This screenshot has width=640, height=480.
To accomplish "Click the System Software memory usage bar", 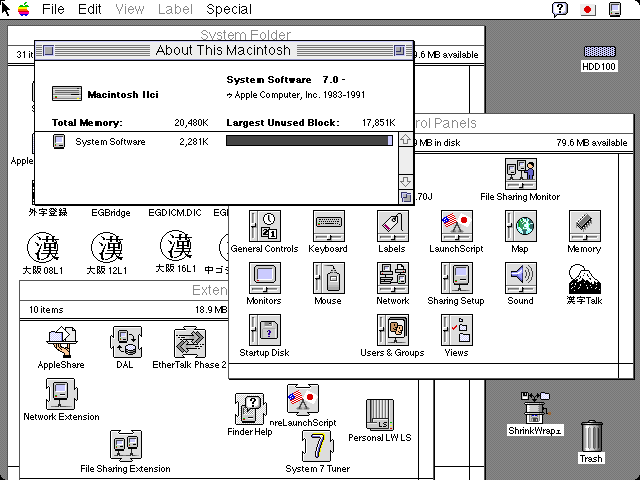I will click(x=309, y=141).
